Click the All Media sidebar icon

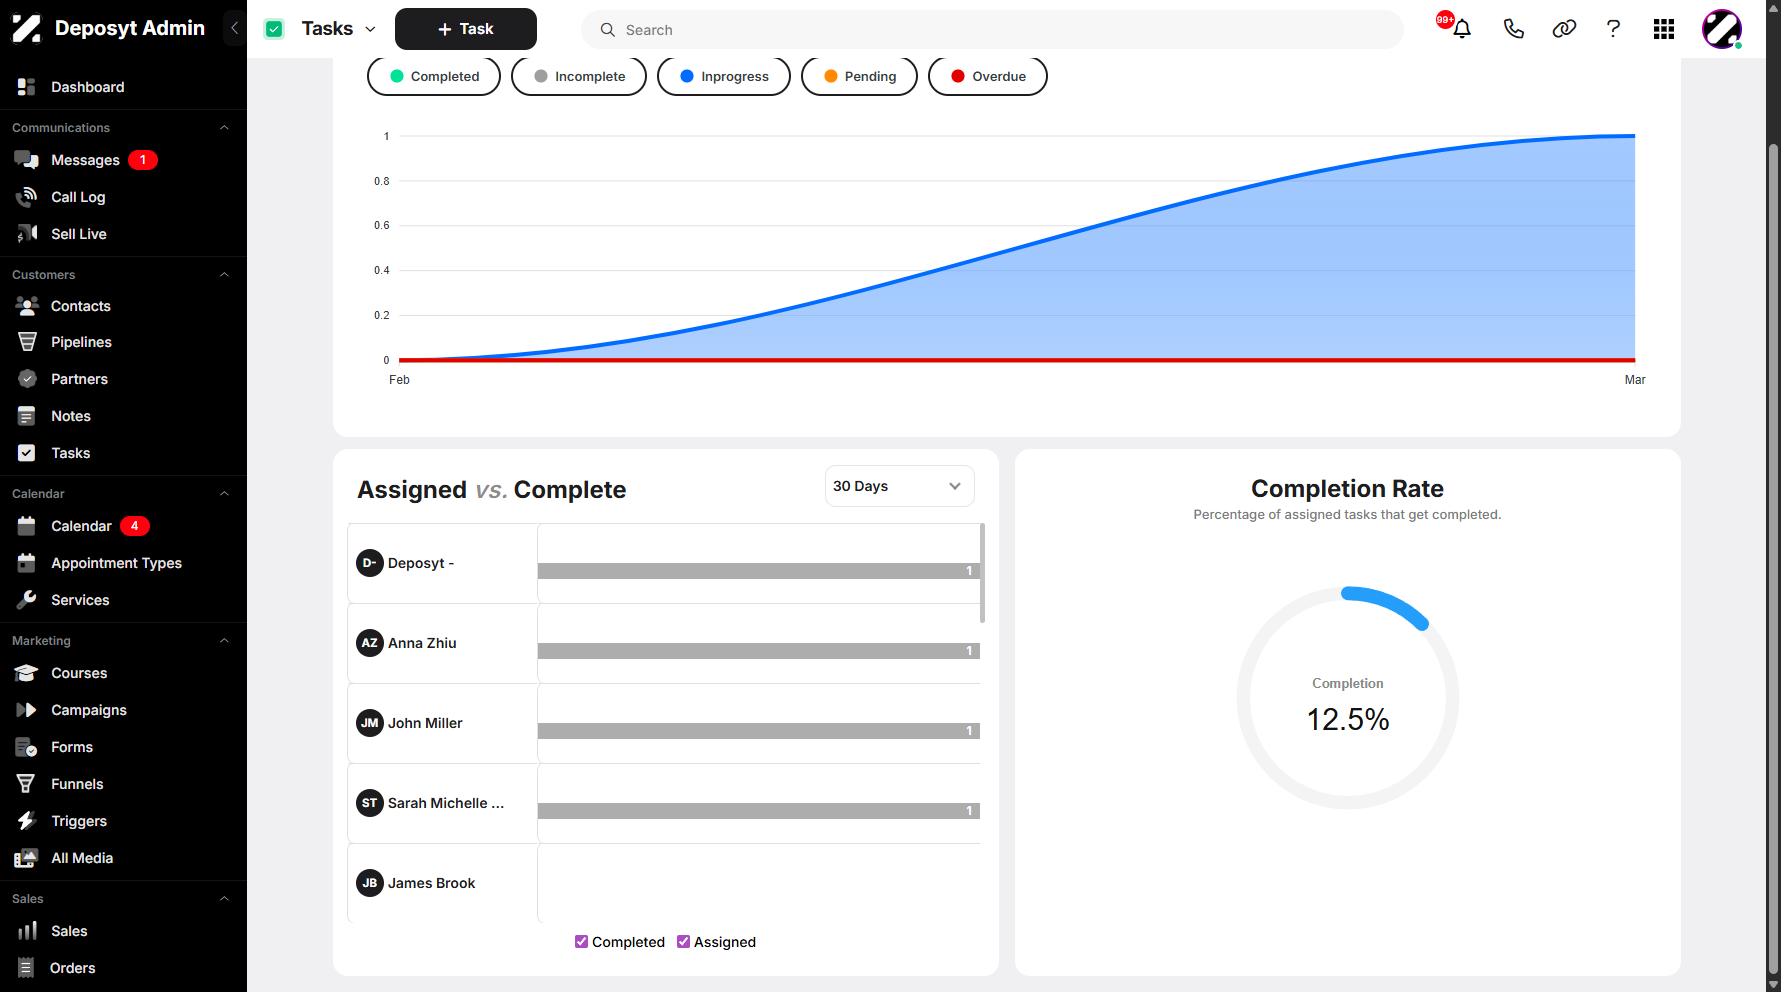click(27, 858)
